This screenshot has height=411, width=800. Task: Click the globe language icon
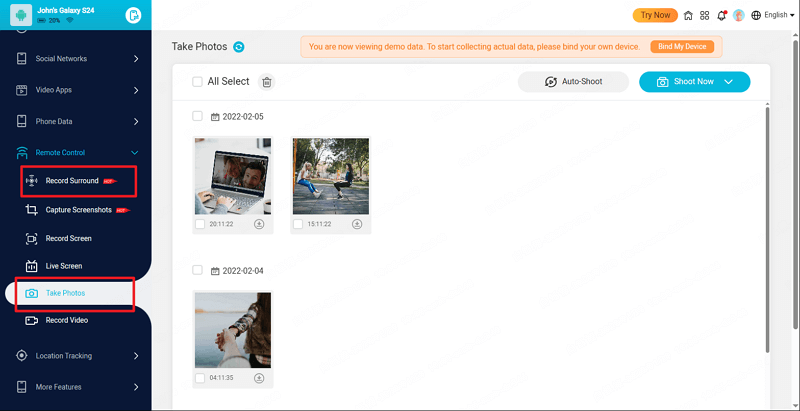[x=756, y=15]
